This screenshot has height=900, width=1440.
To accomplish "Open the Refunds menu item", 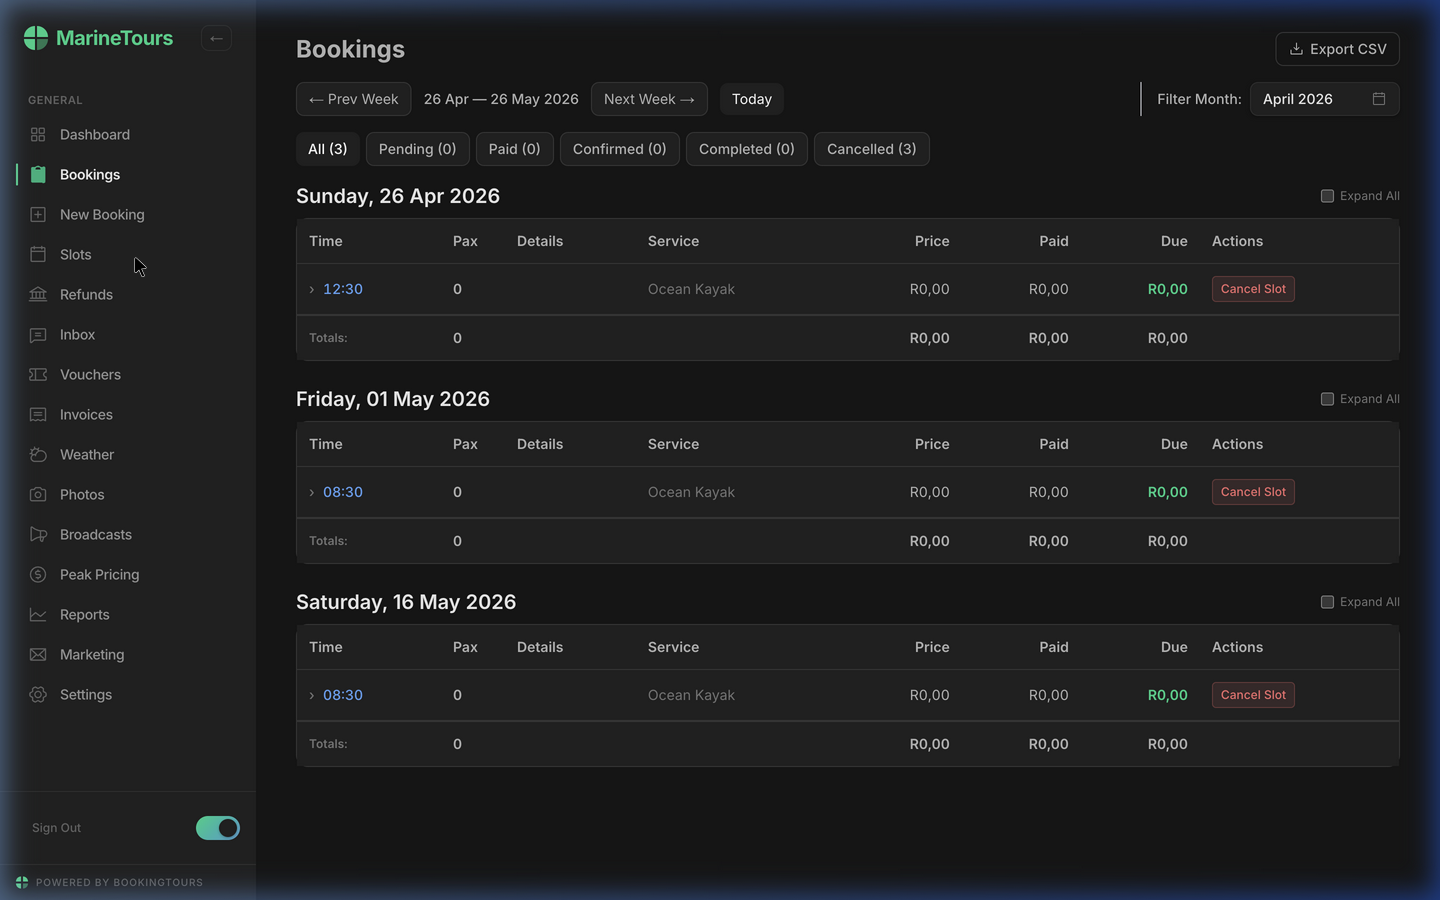I will (x=128, y=295).
